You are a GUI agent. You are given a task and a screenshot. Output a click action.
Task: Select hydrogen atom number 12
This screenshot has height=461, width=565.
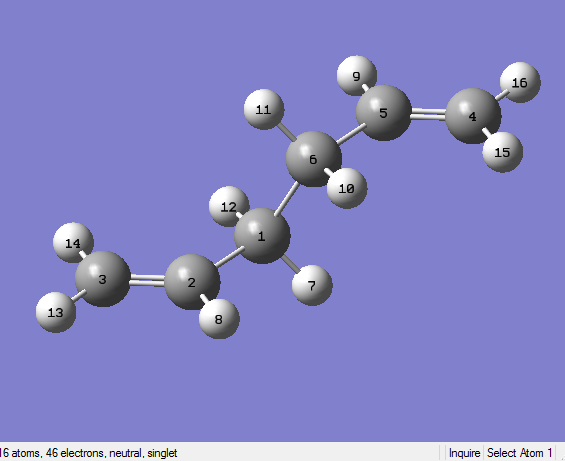(229, 207)
